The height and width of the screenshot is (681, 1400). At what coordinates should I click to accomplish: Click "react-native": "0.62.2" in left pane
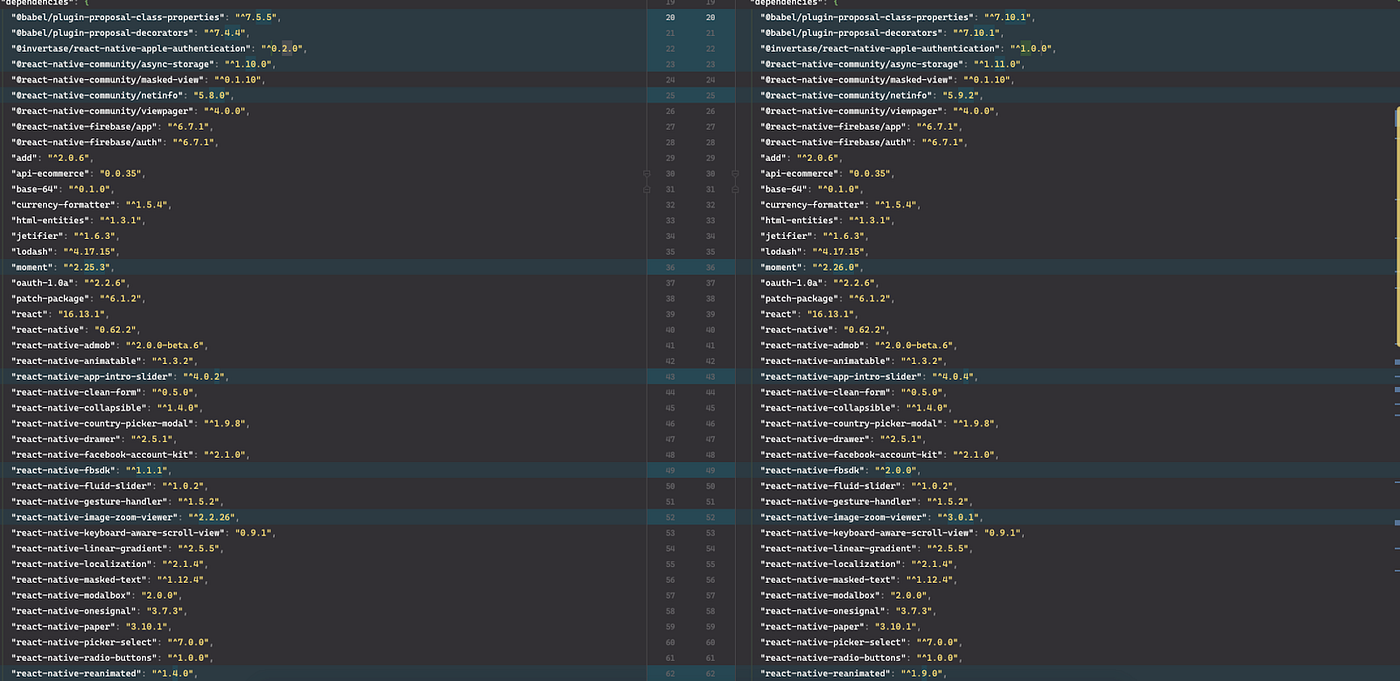76,329
